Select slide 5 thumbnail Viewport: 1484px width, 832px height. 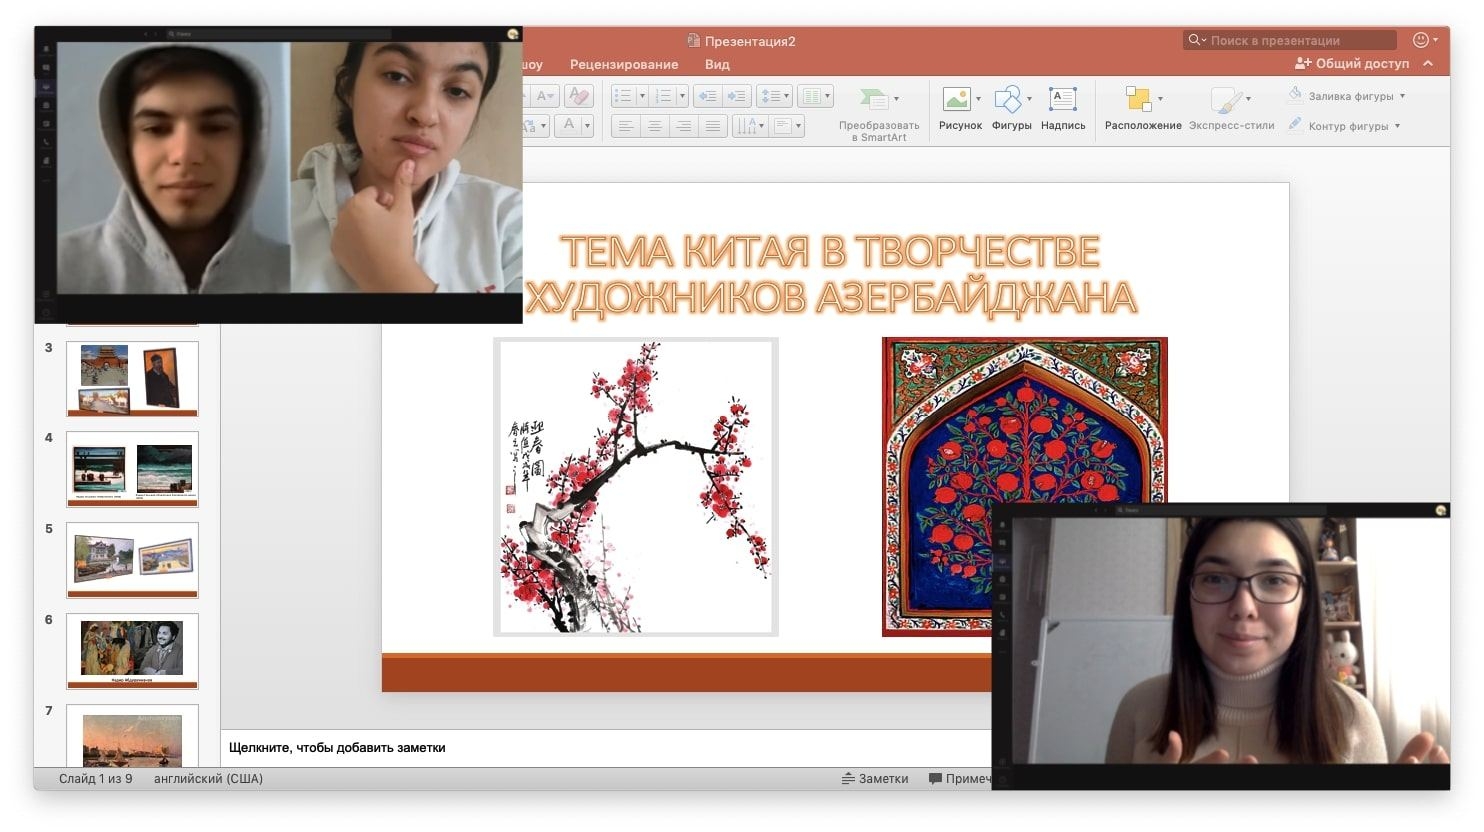click(132, 560)
